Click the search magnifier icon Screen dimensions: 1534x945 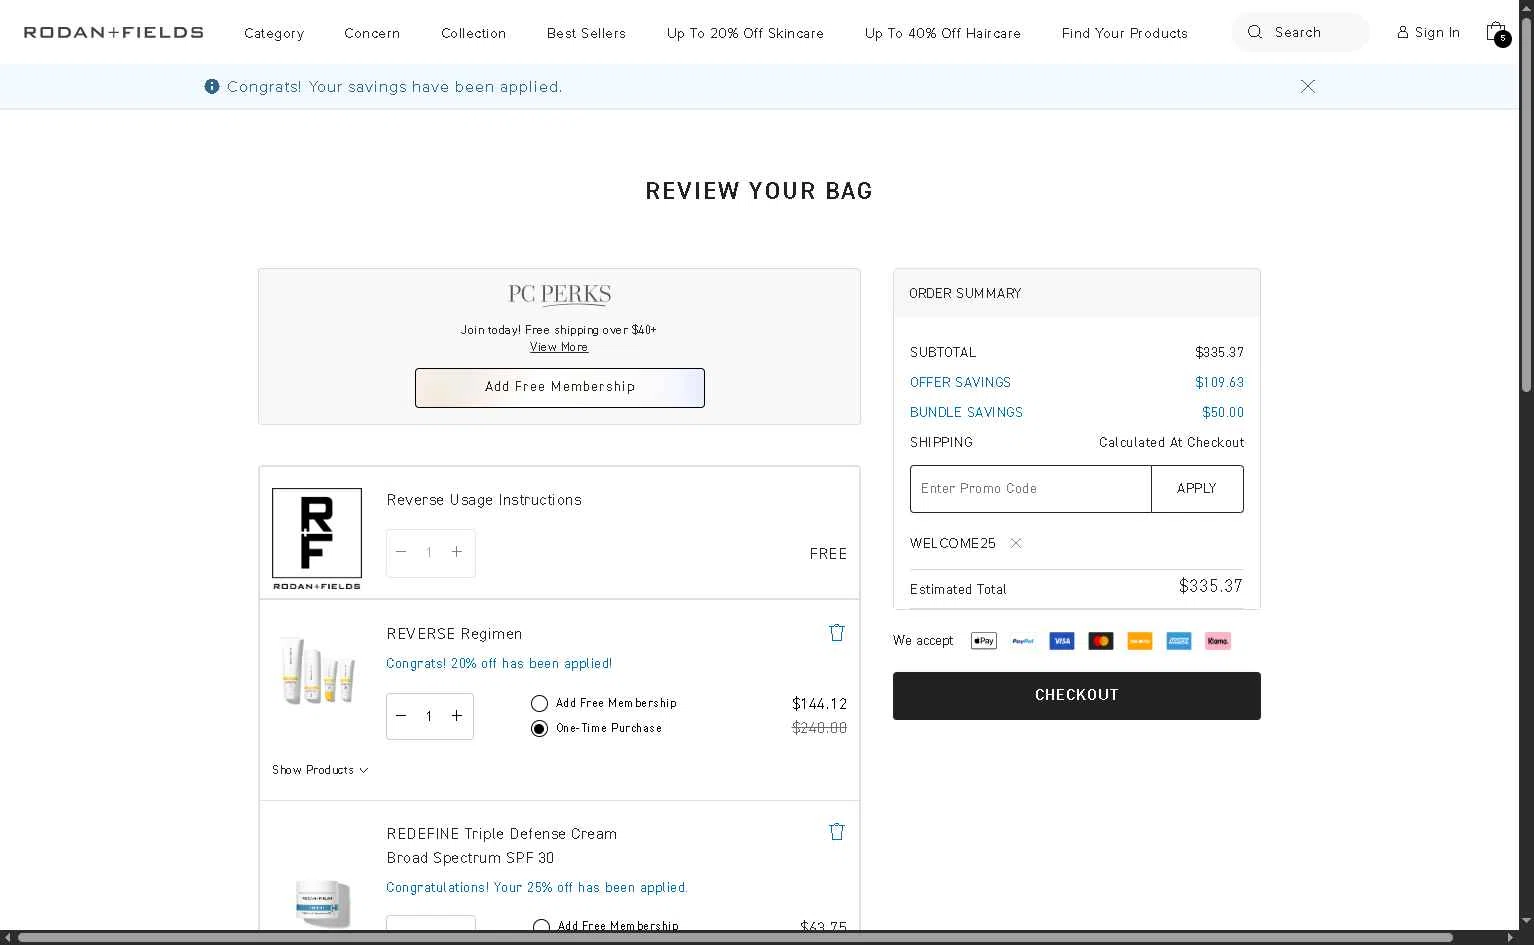(x=1254, y=32)
